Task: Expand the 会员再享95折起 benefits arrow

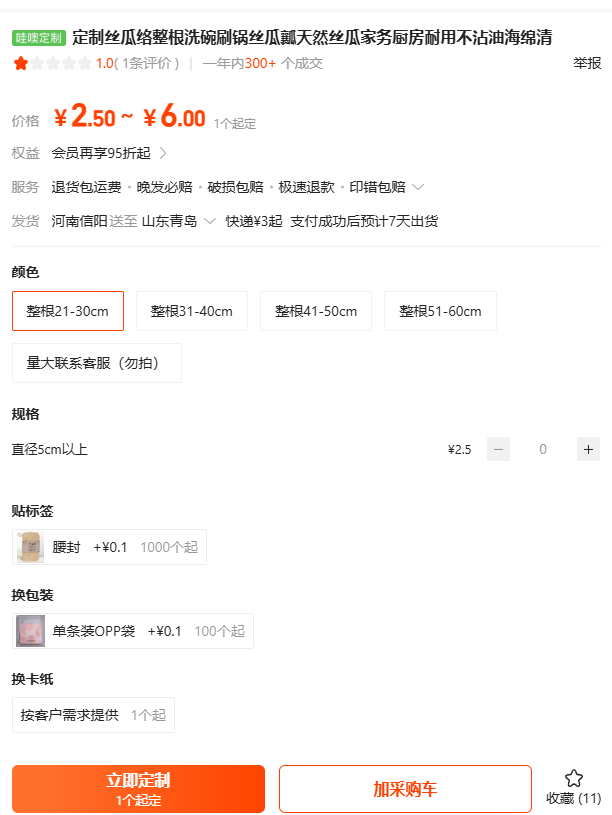Action: pos(163,154)
